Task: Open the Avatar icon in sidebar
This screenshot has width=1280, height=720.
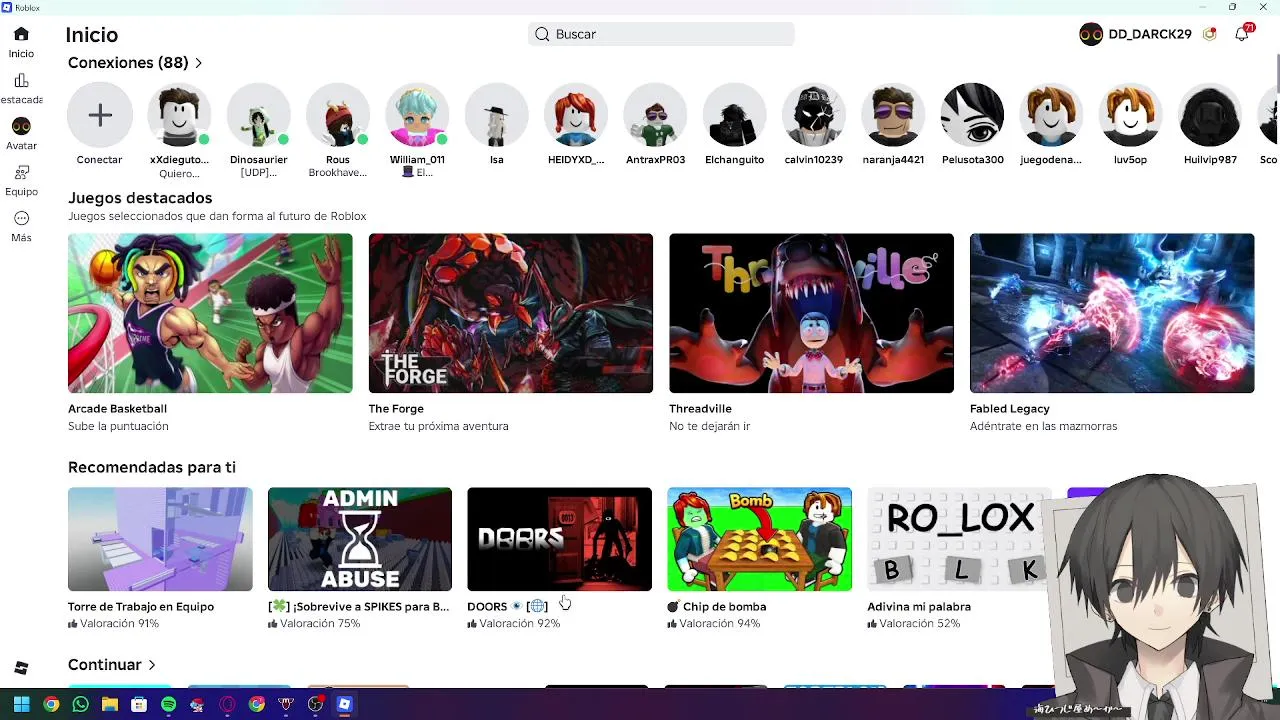Action: coord(21,126)
